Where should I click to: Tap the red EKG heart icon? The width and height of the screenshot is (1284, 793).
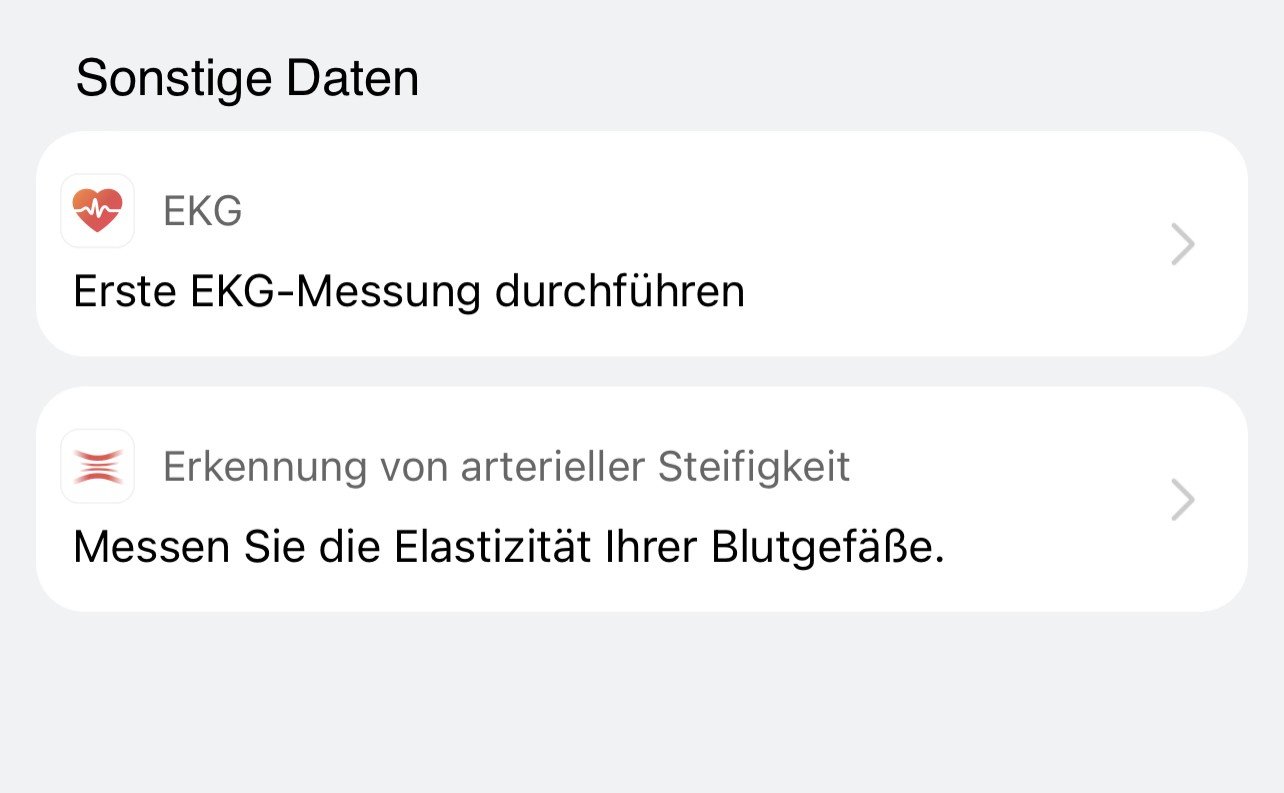[98, 211]
